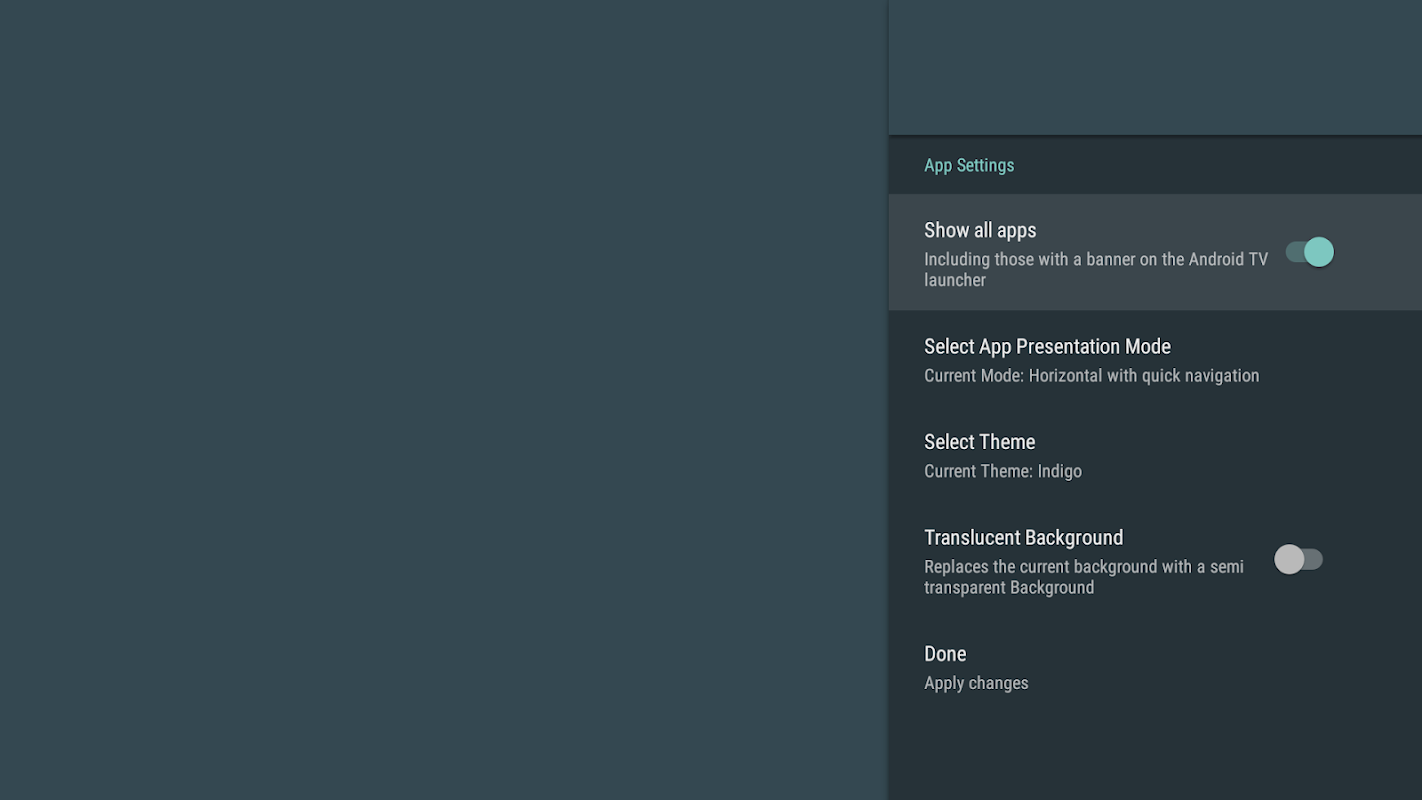
Task: Click Translucent Background label
Action: point(1023,538)
